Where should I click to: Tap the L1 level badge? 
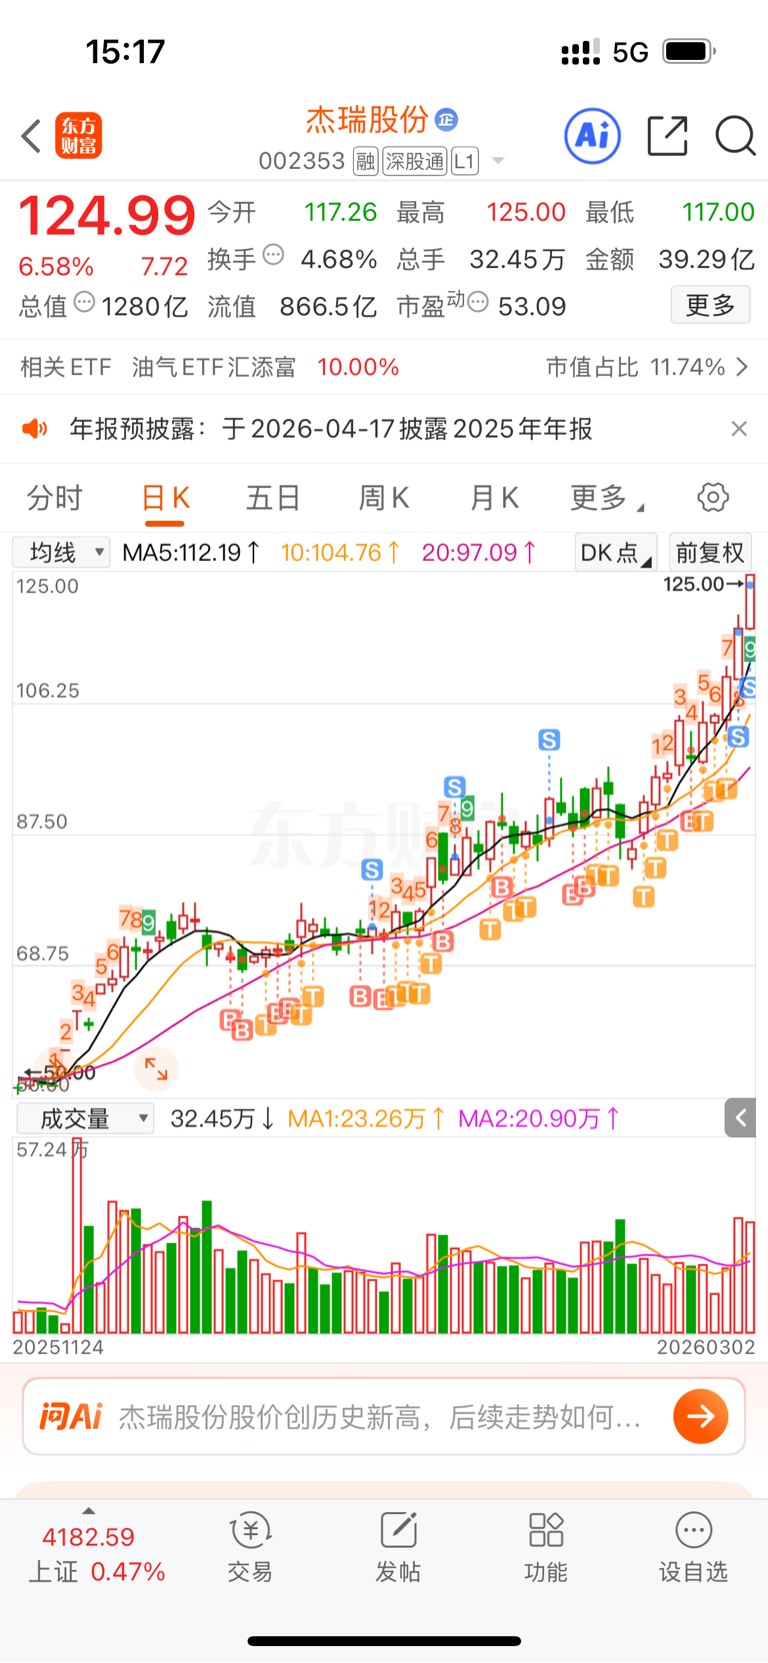point(465,161)
